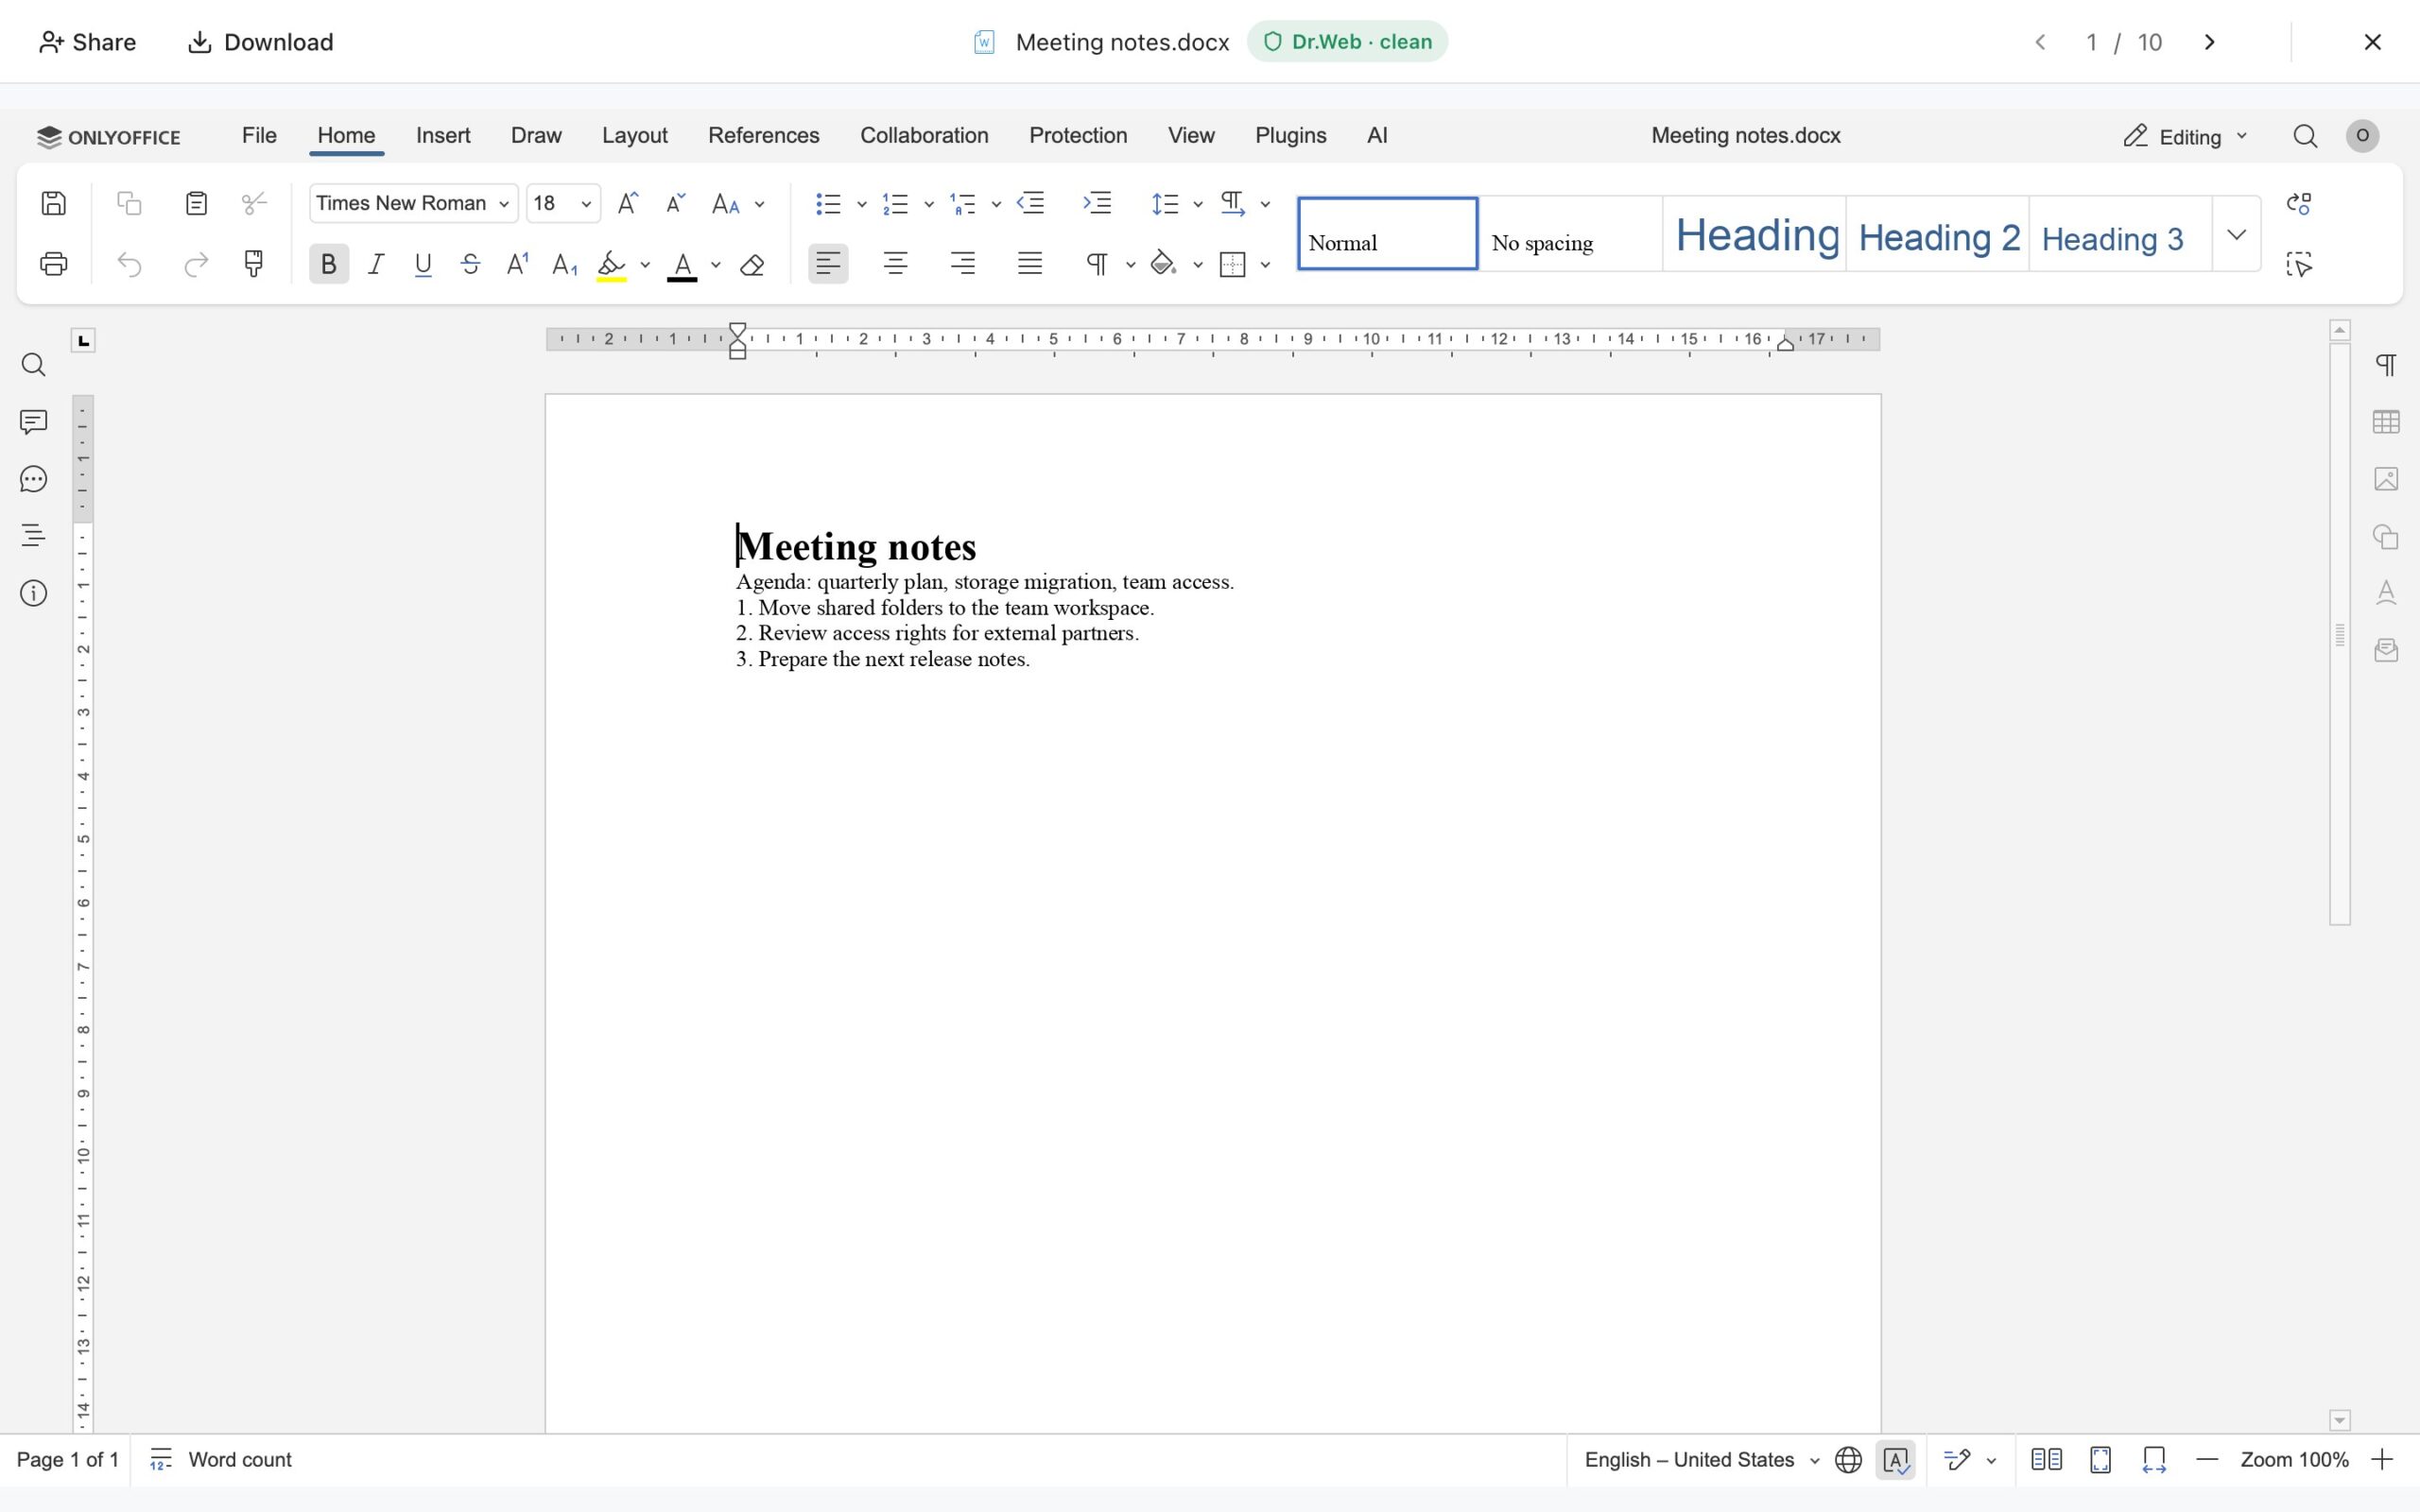Decrease indent of the paragraph
2420x1512 pixels.
point(1031,203)
